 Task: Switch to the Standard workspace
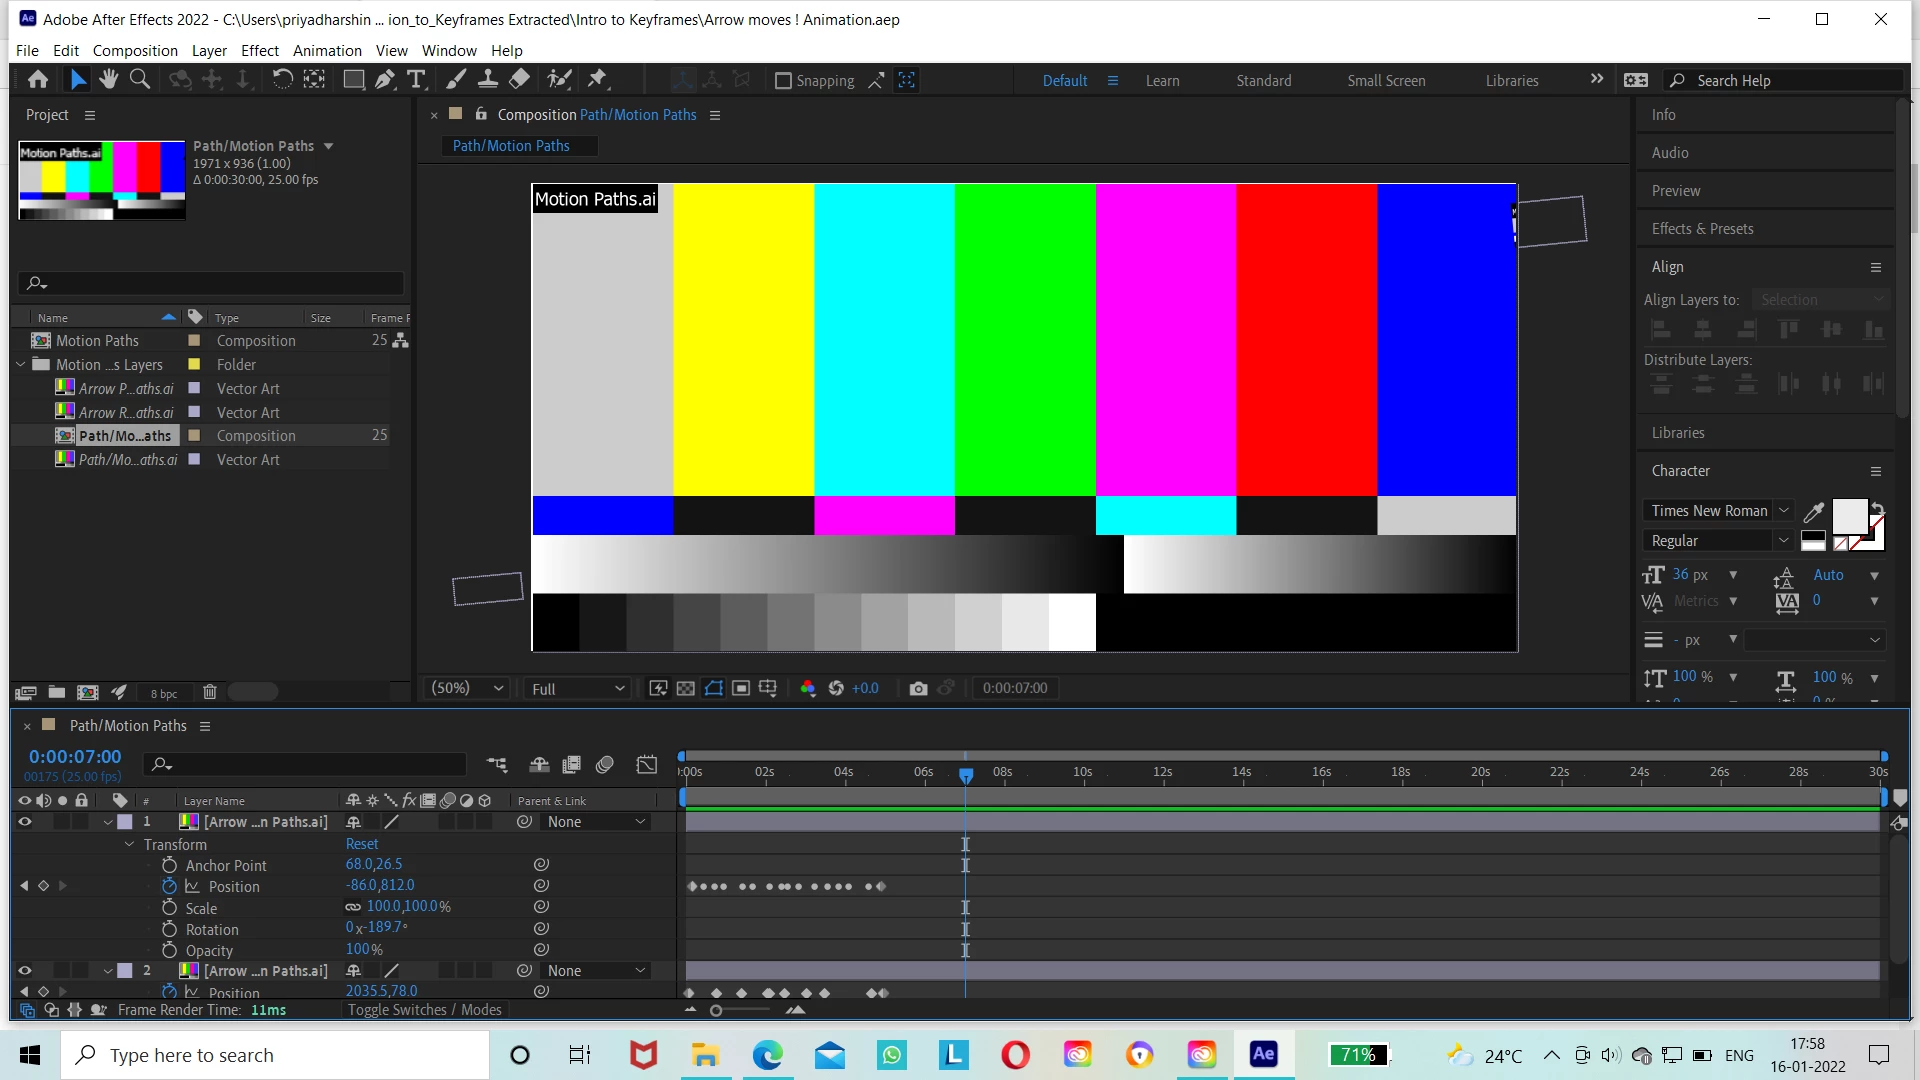pos(1263,80)
